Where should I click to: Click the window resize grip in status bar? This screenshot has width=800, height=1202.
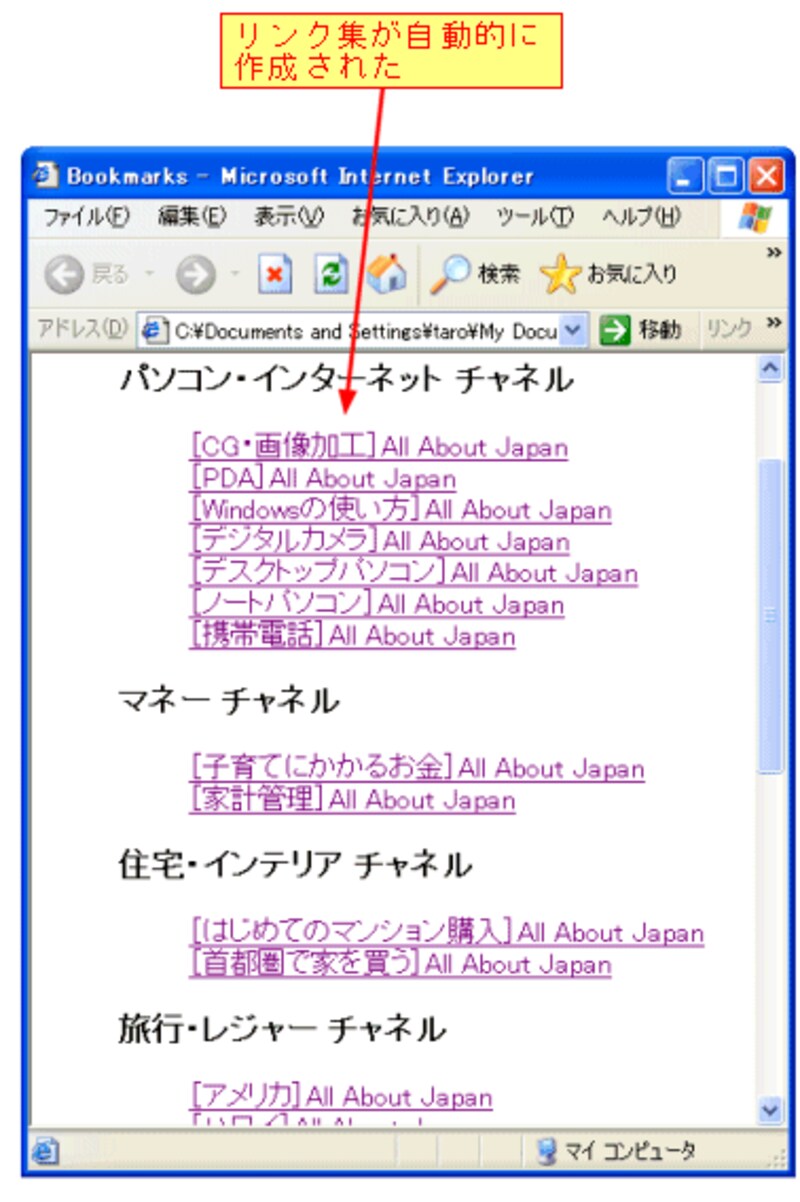tap(777, 1157)
